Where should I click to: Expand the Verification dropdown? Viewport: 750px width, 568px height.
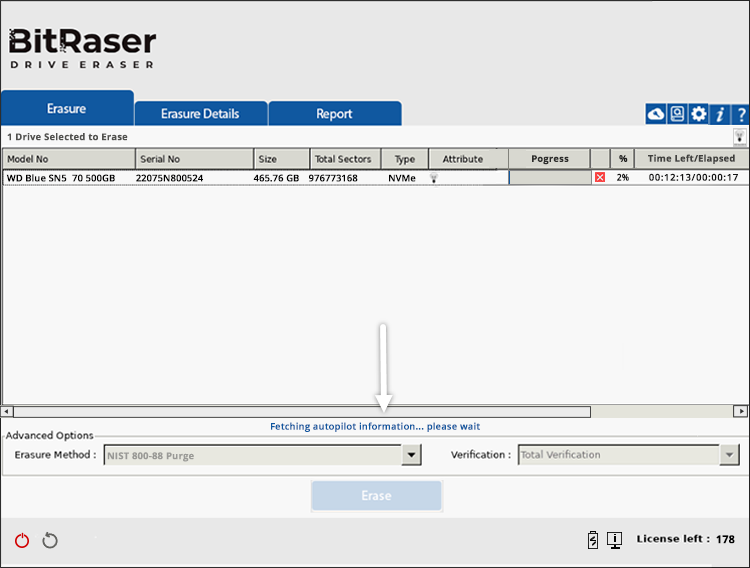(730, 455)
